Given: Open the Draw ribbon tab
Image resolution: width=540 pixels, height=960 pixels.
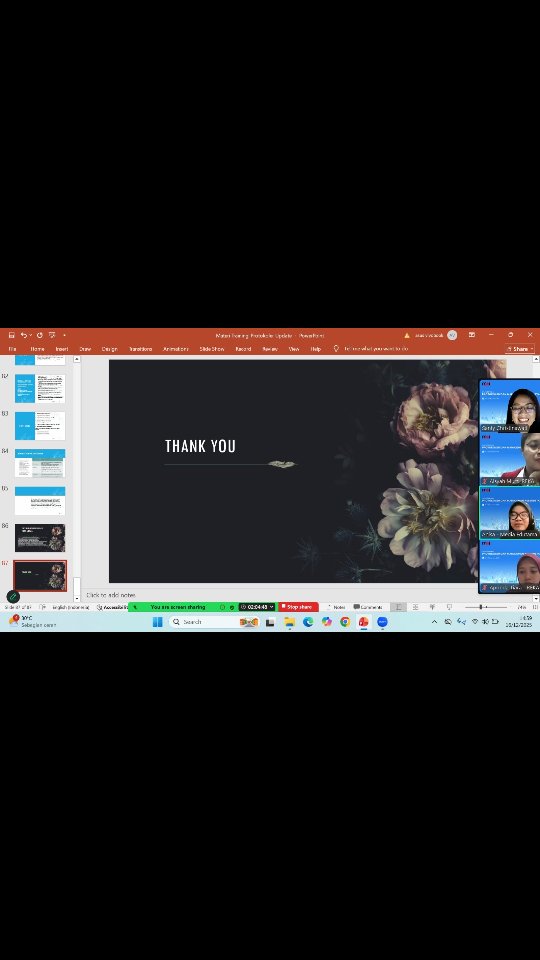Looking at the screenshot, I should point(85,349).
